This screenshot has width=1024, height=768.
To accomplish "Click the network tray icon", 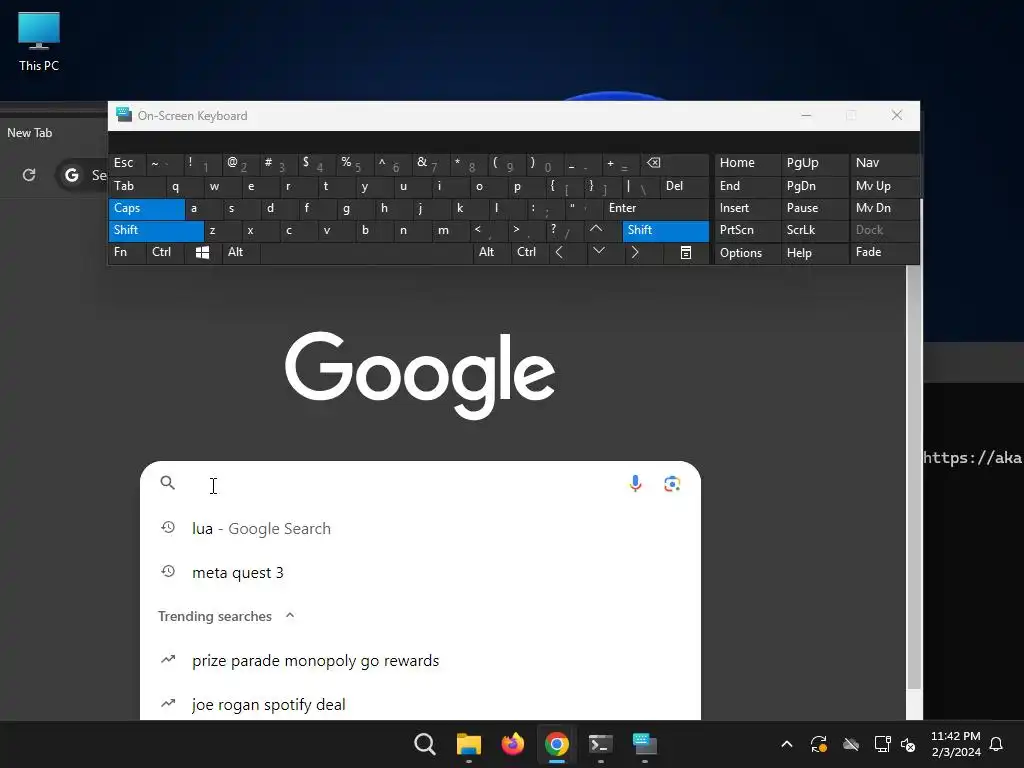I will coord(882,744).
